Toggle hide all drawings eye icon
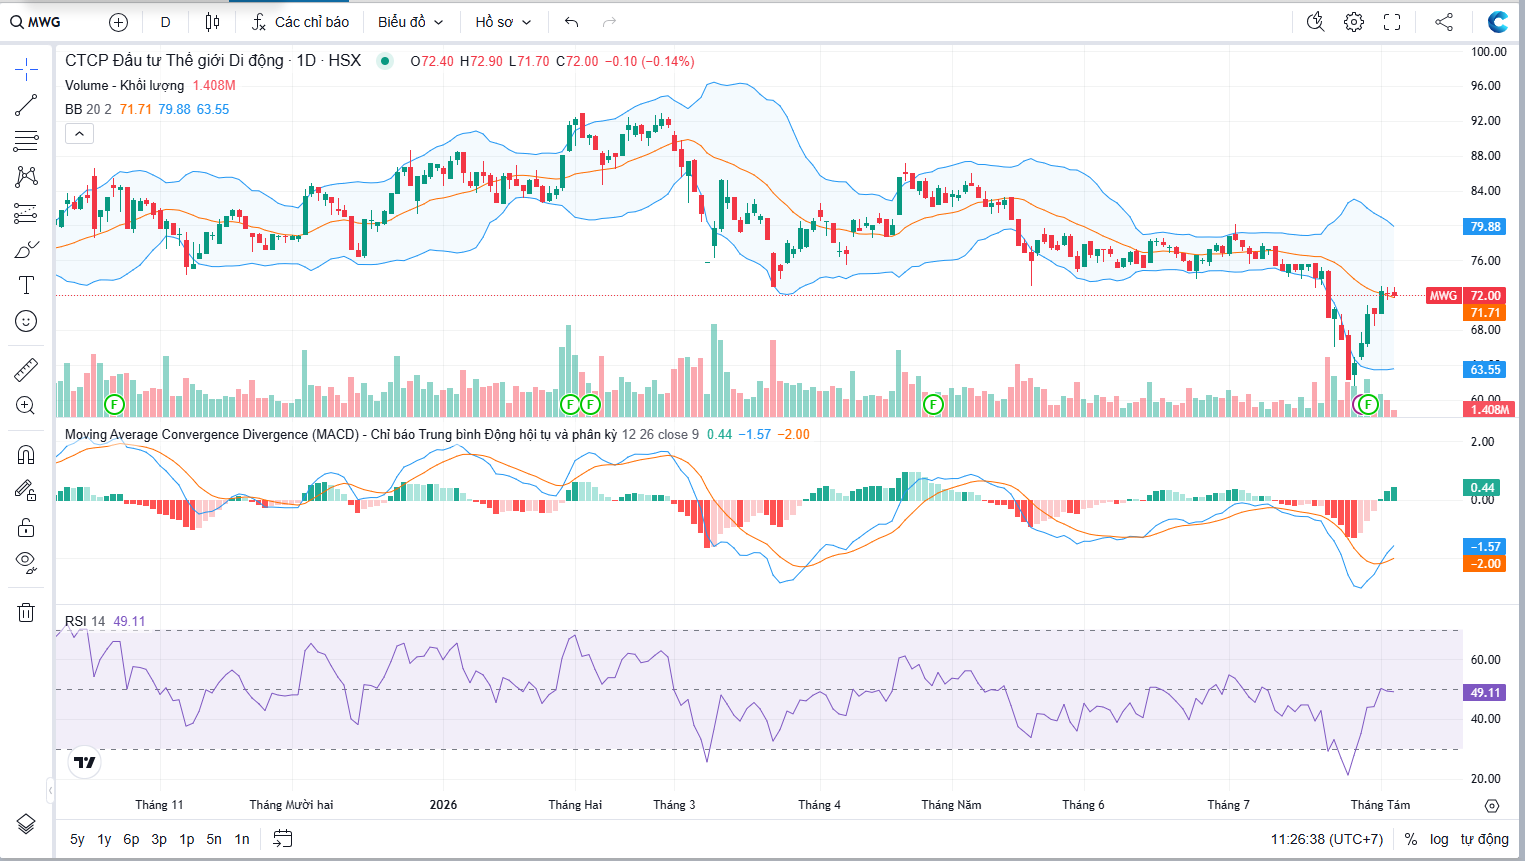Viewport: 1525px width, 861px height. point(26,562)
